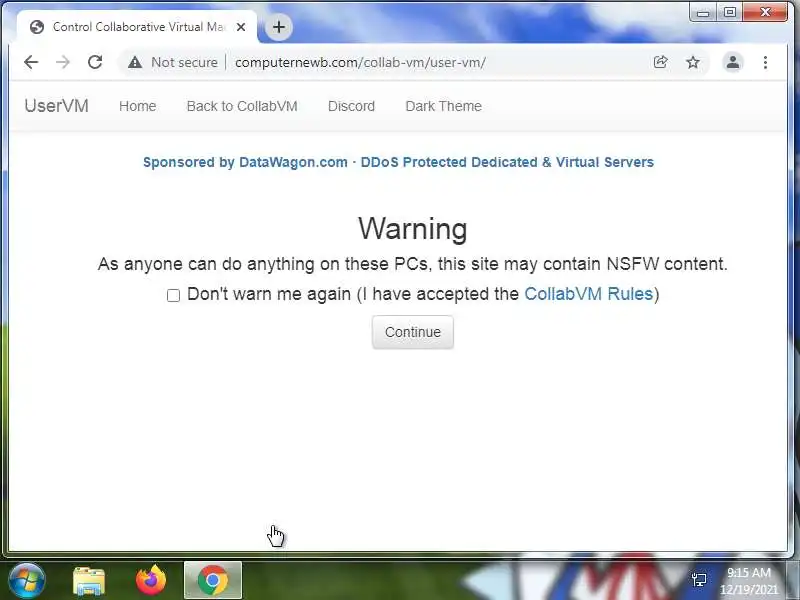Click the taskbar clock showing 9:15 AM
The height and width of the screenshot is (600, 800).
point(748,581)
